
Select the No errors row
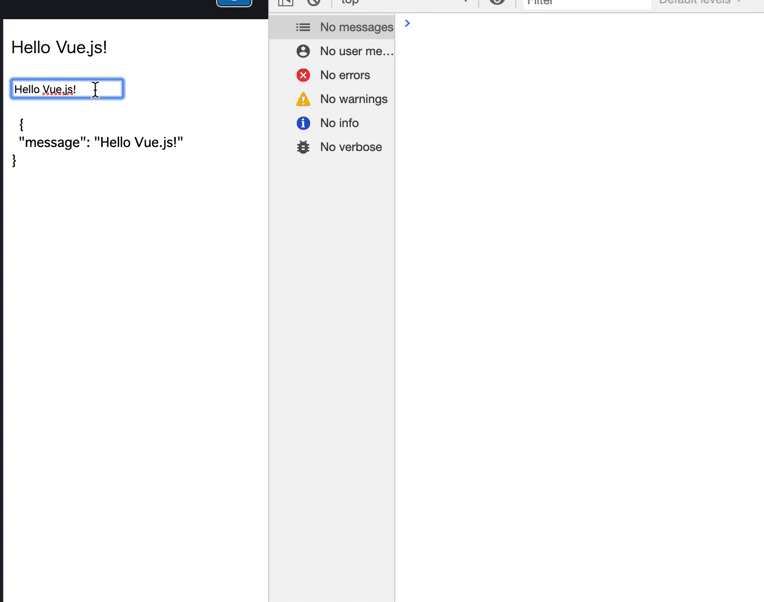pos(332,75)
